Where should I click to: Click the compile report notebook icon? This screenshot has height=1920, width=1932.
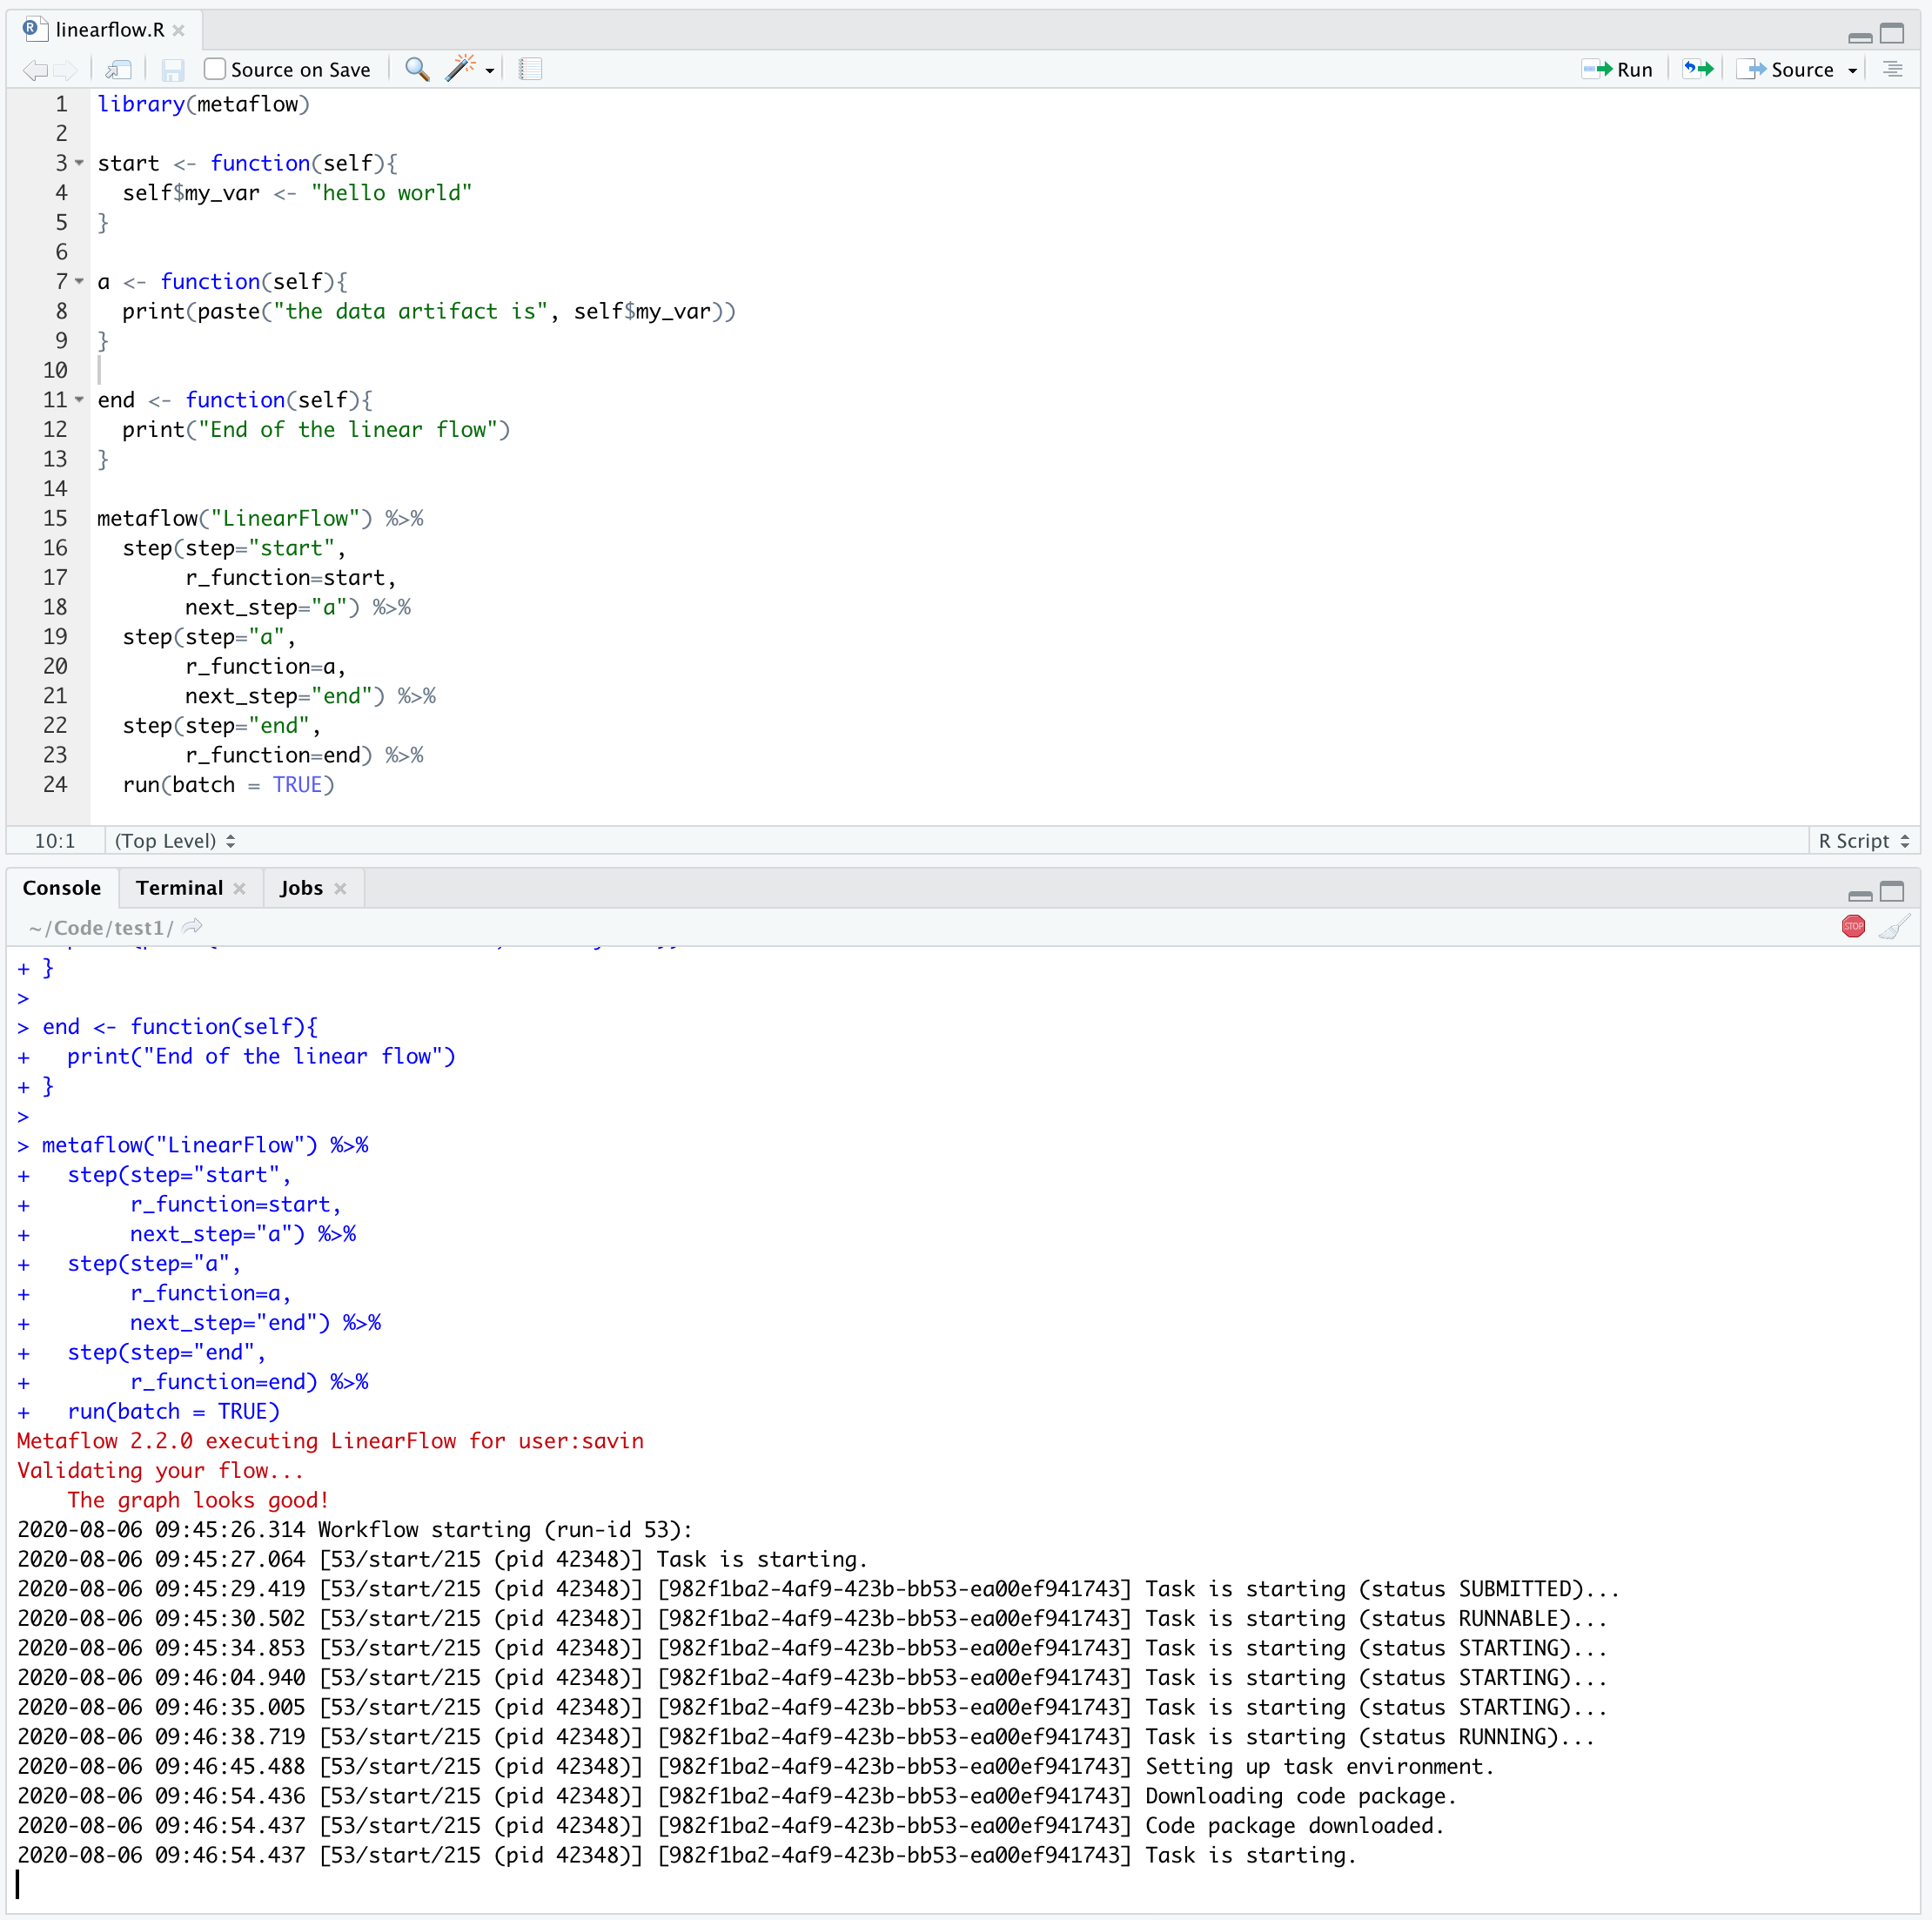531,69
